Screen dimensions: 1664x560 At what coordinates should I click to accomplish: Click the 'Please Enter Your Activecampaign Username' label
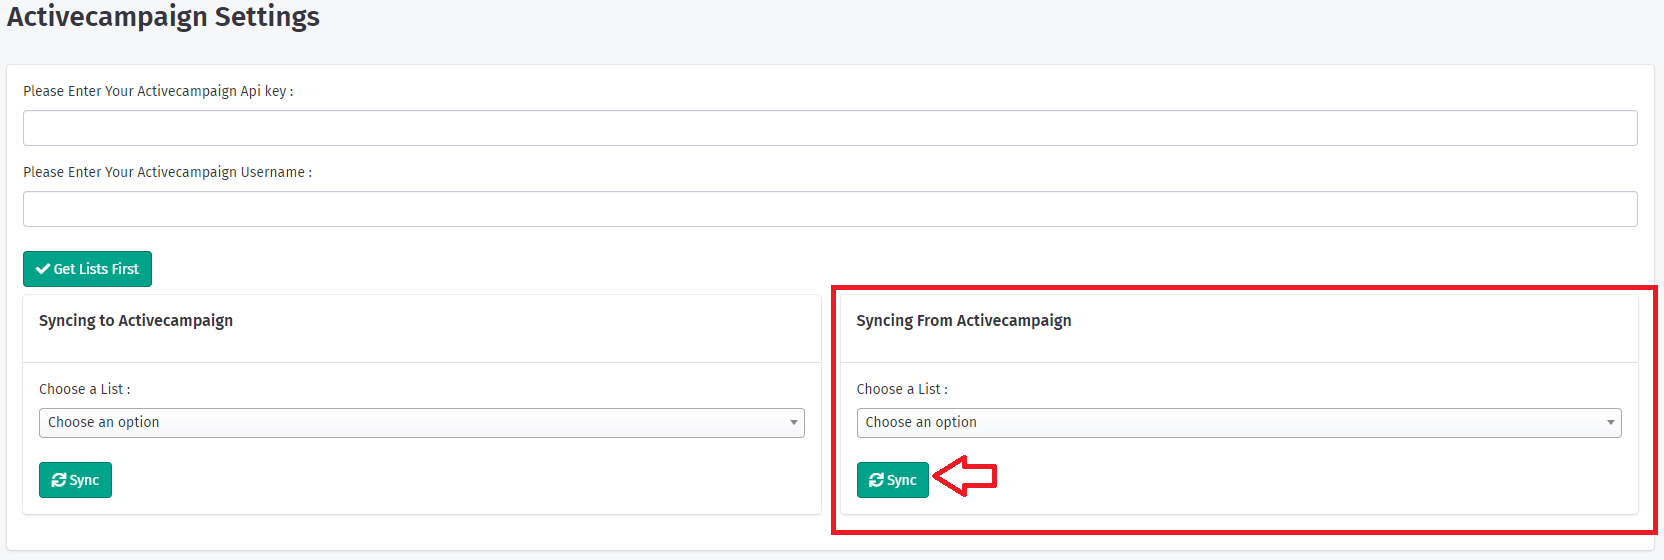point(167,172)
